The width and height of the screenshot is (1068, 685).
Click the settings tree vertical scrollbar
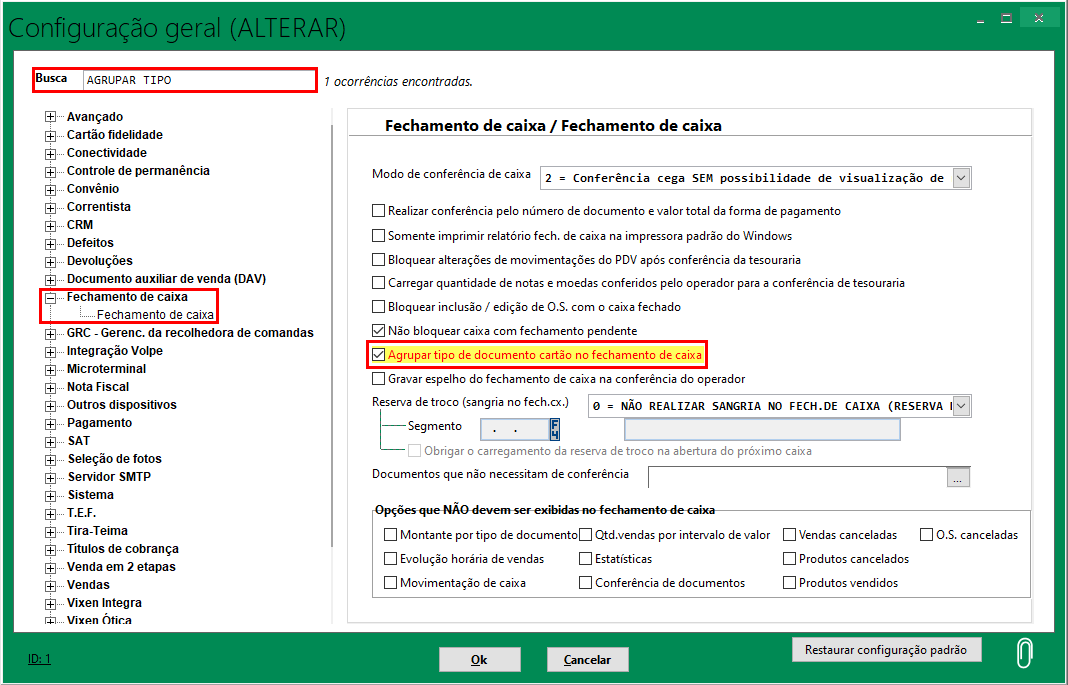(332, 334)
